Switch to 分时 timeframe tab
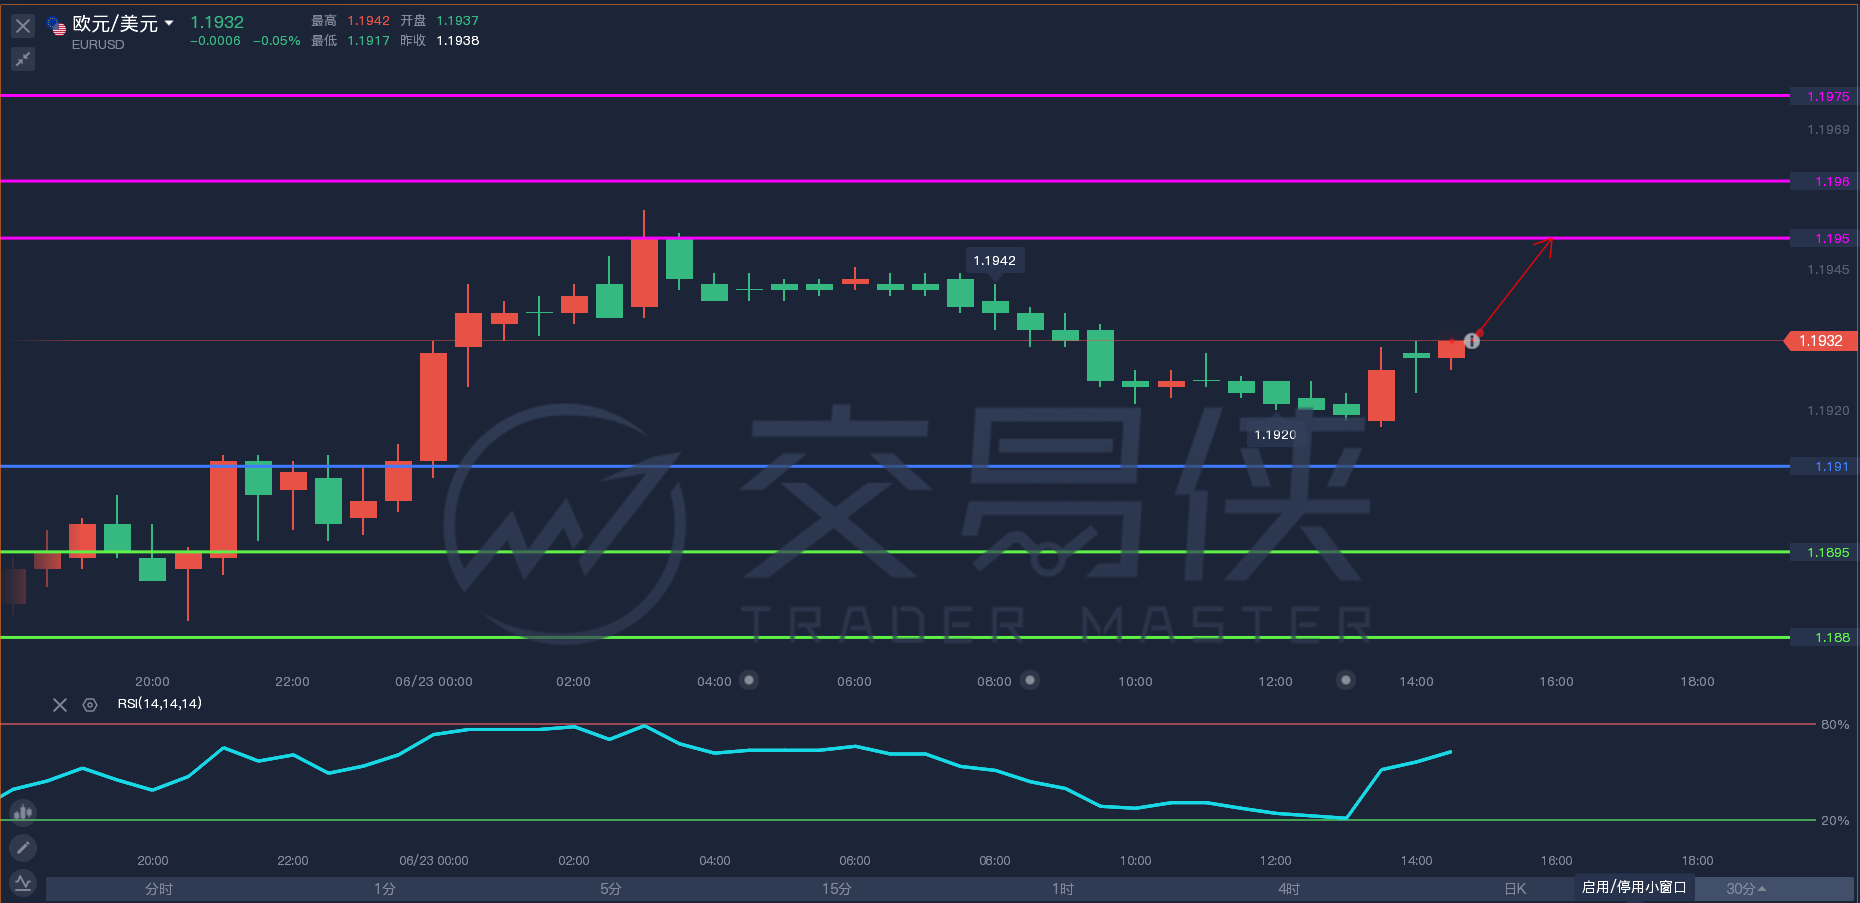This screenshot has height=903, width=1860. 159,889
